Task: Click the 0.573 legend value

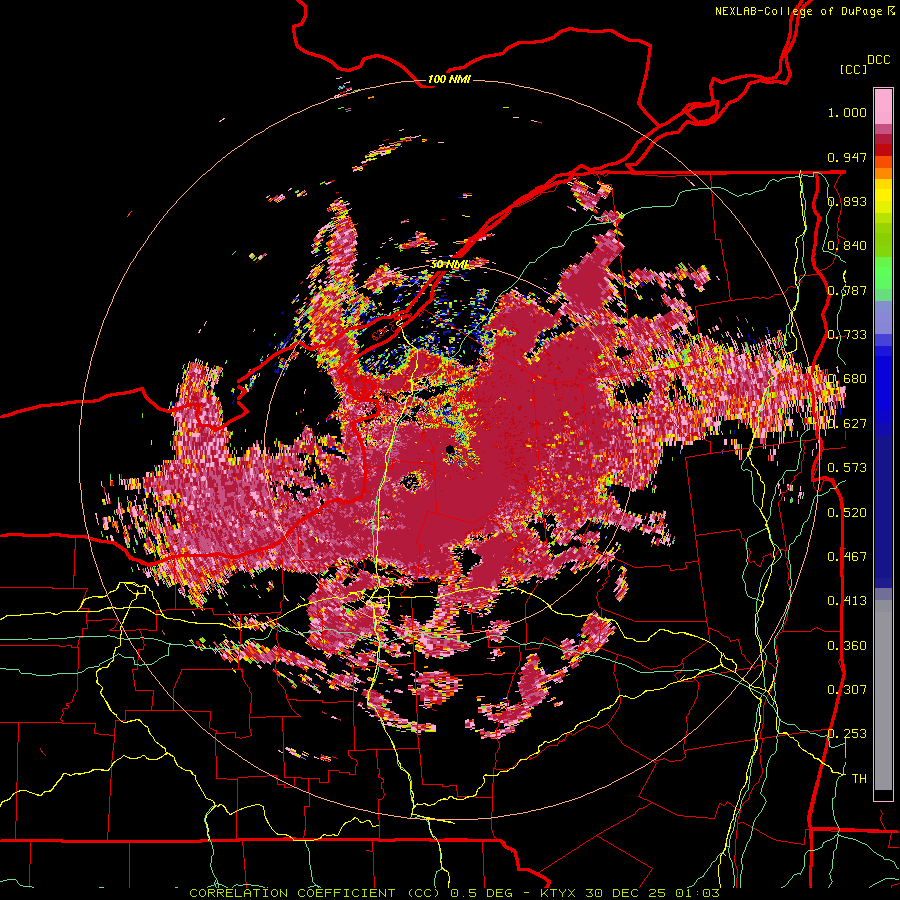Action: click(x=847, y=468)
